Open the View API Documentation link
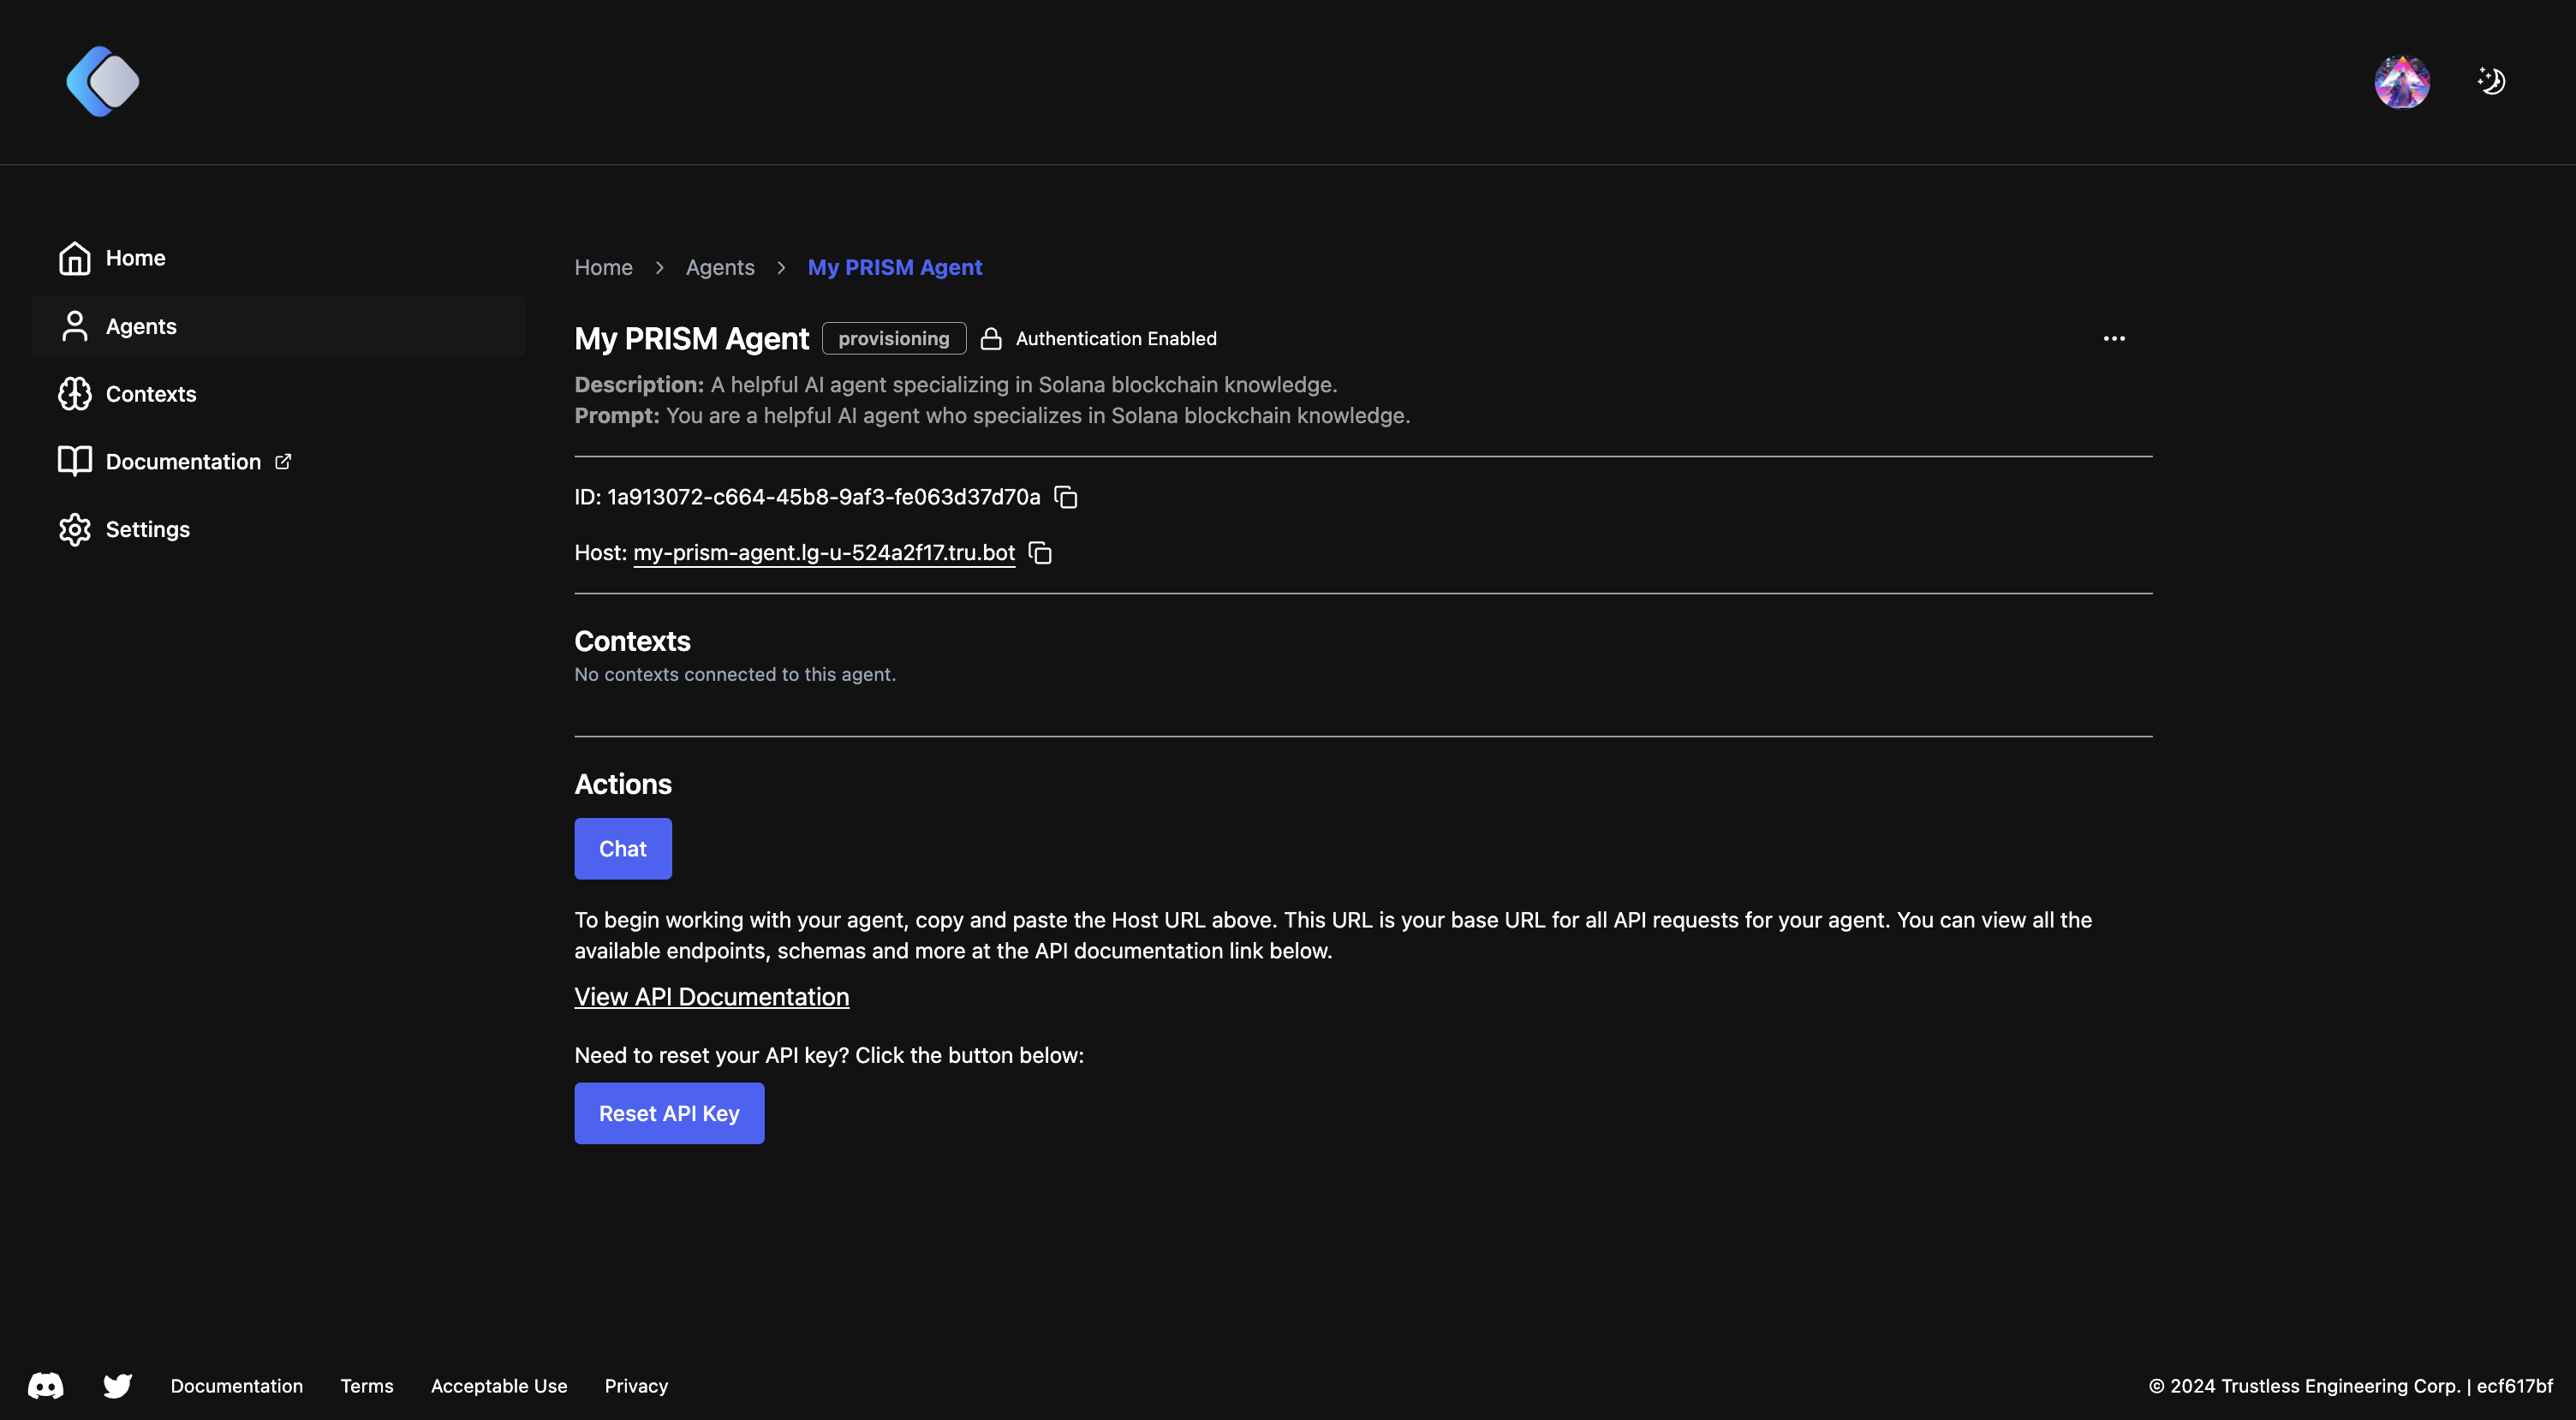 (712, 995)
